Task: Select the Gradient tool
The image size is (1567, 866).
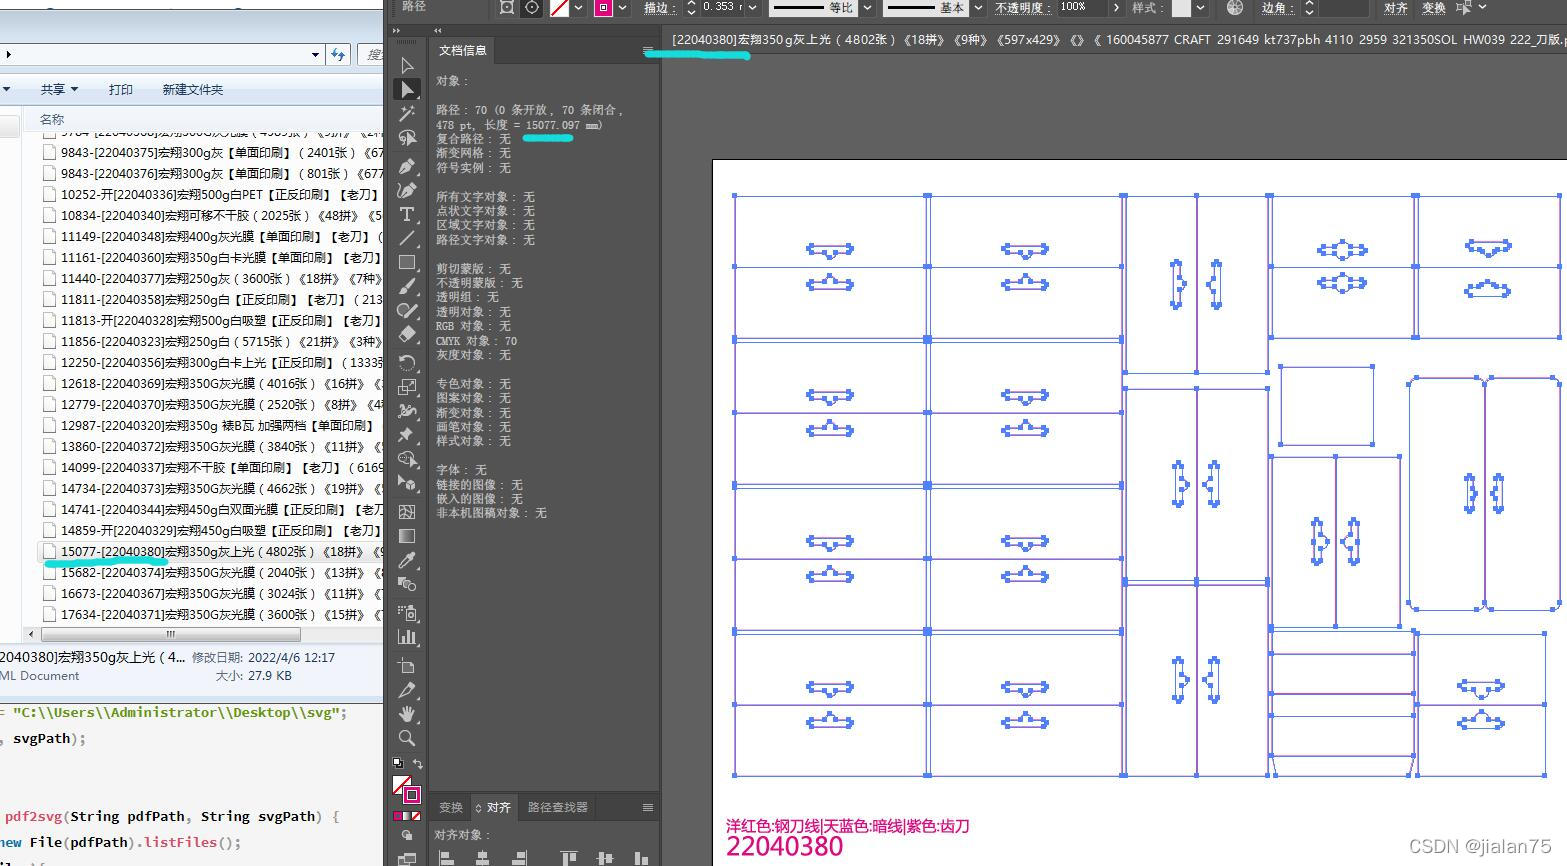Action: pos(407,536)
